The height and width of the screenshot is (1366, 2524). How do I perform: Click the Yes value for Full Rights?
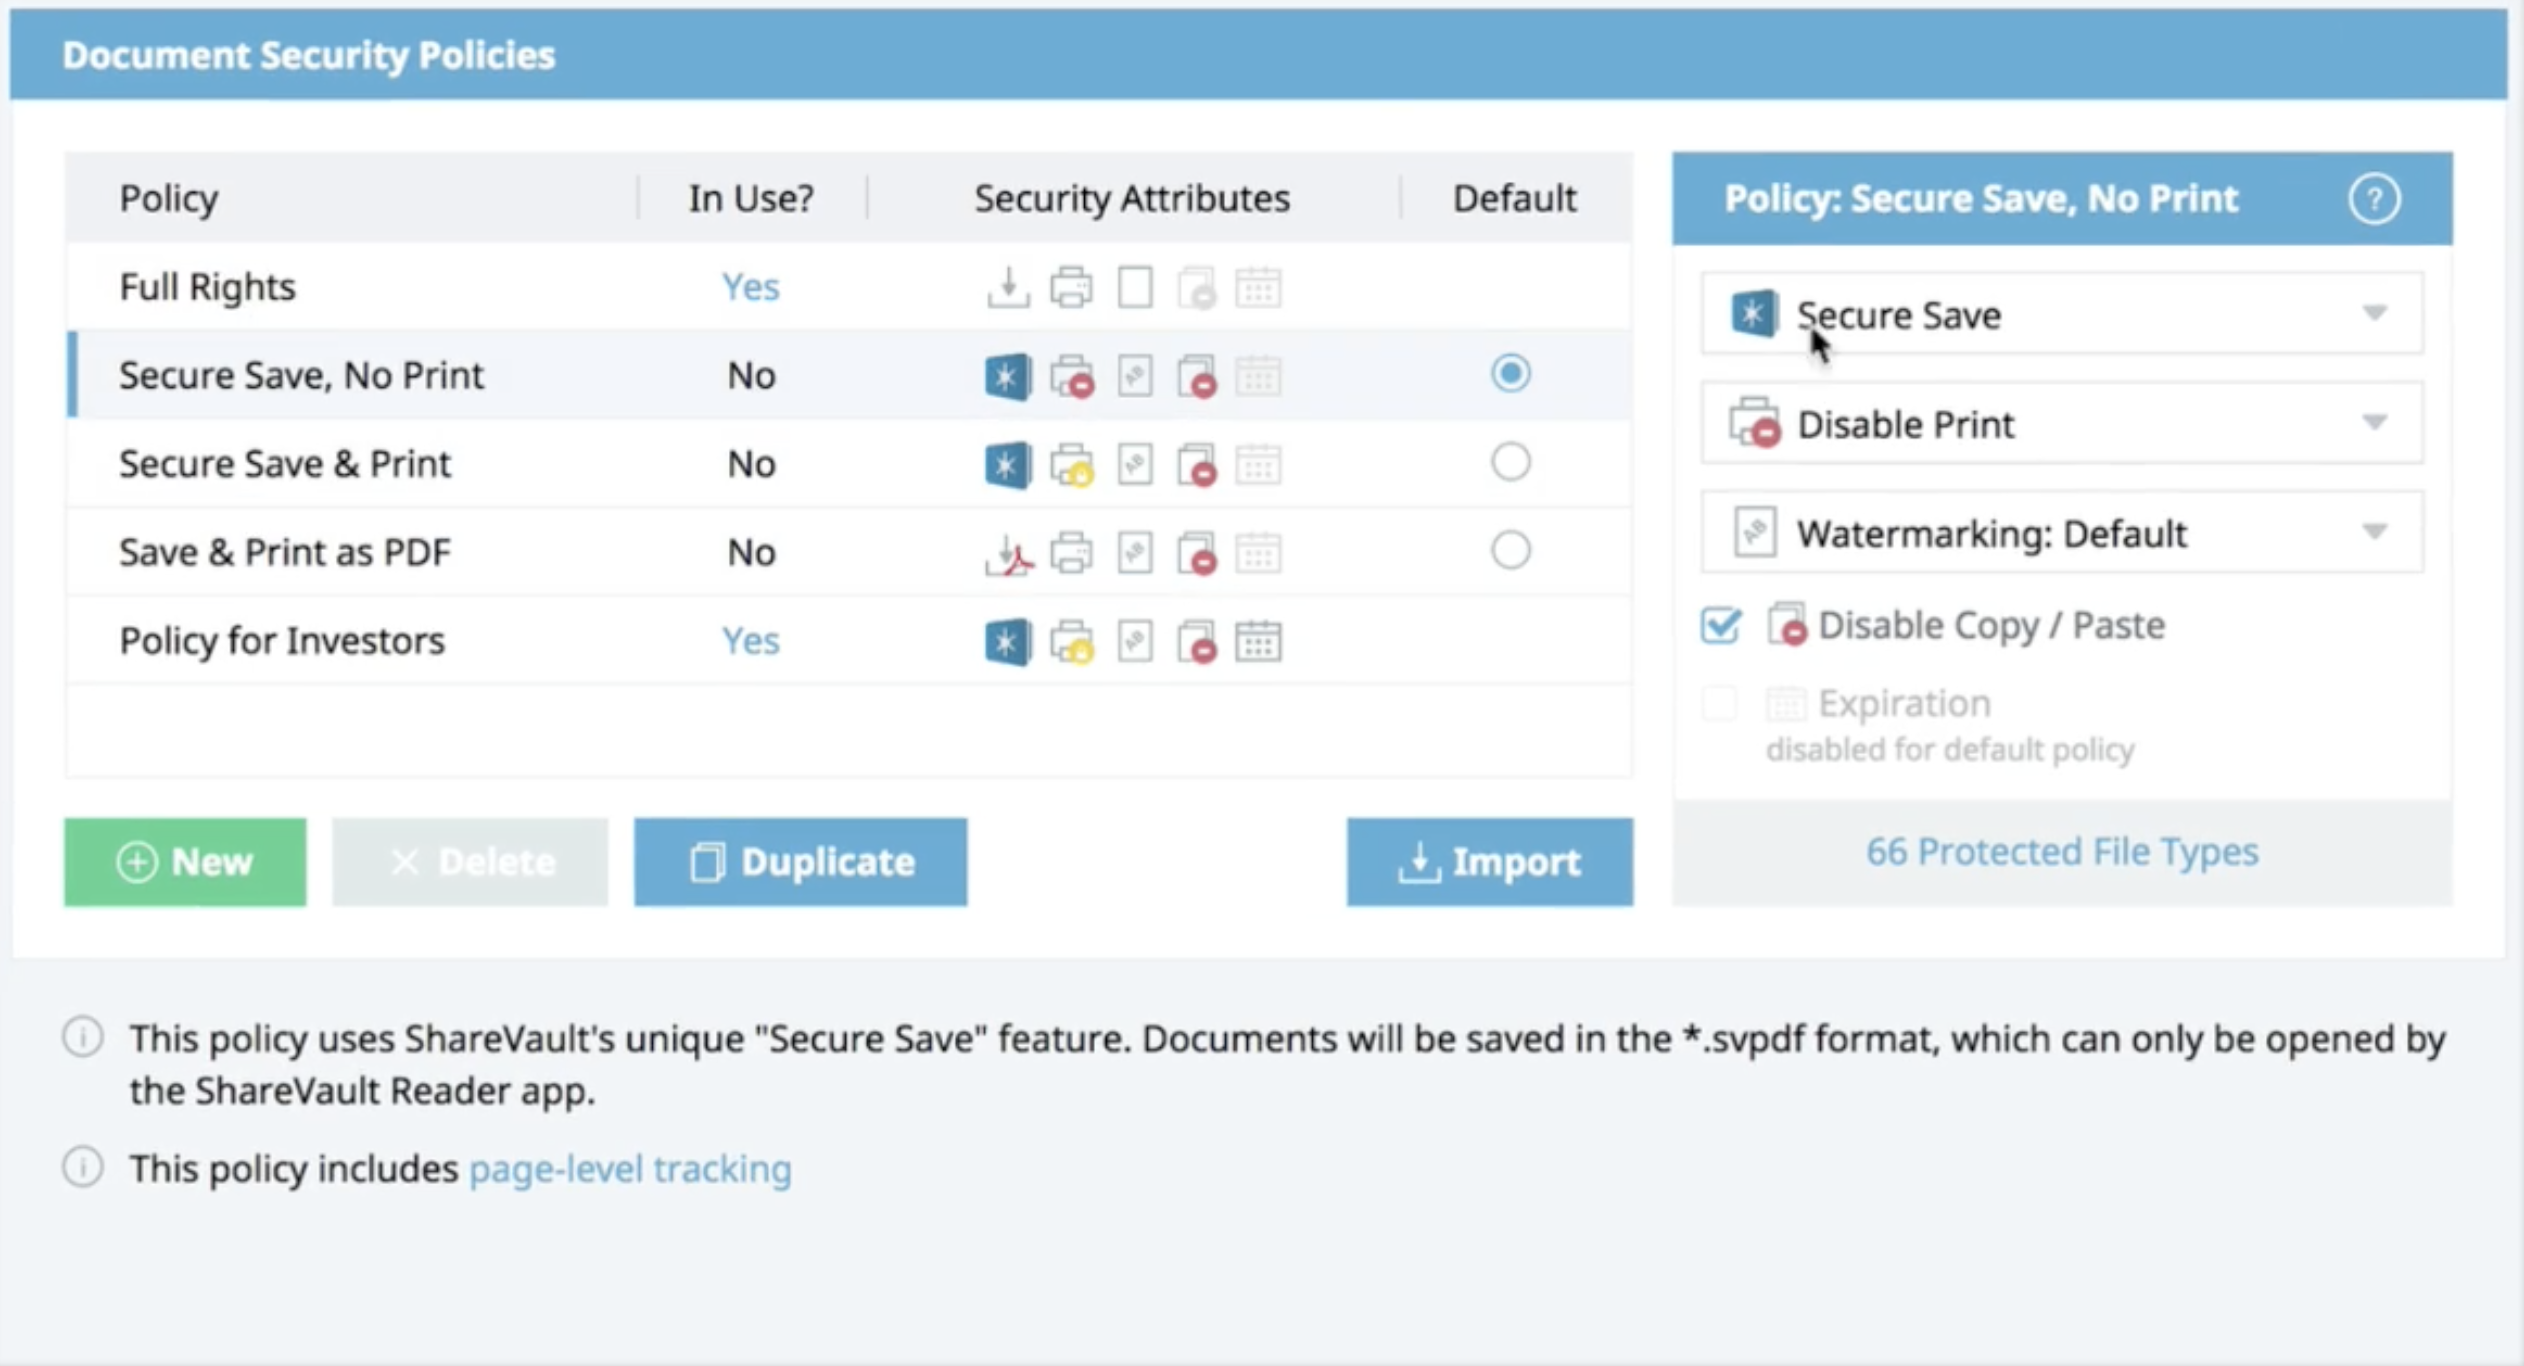[x=751, y=287]
